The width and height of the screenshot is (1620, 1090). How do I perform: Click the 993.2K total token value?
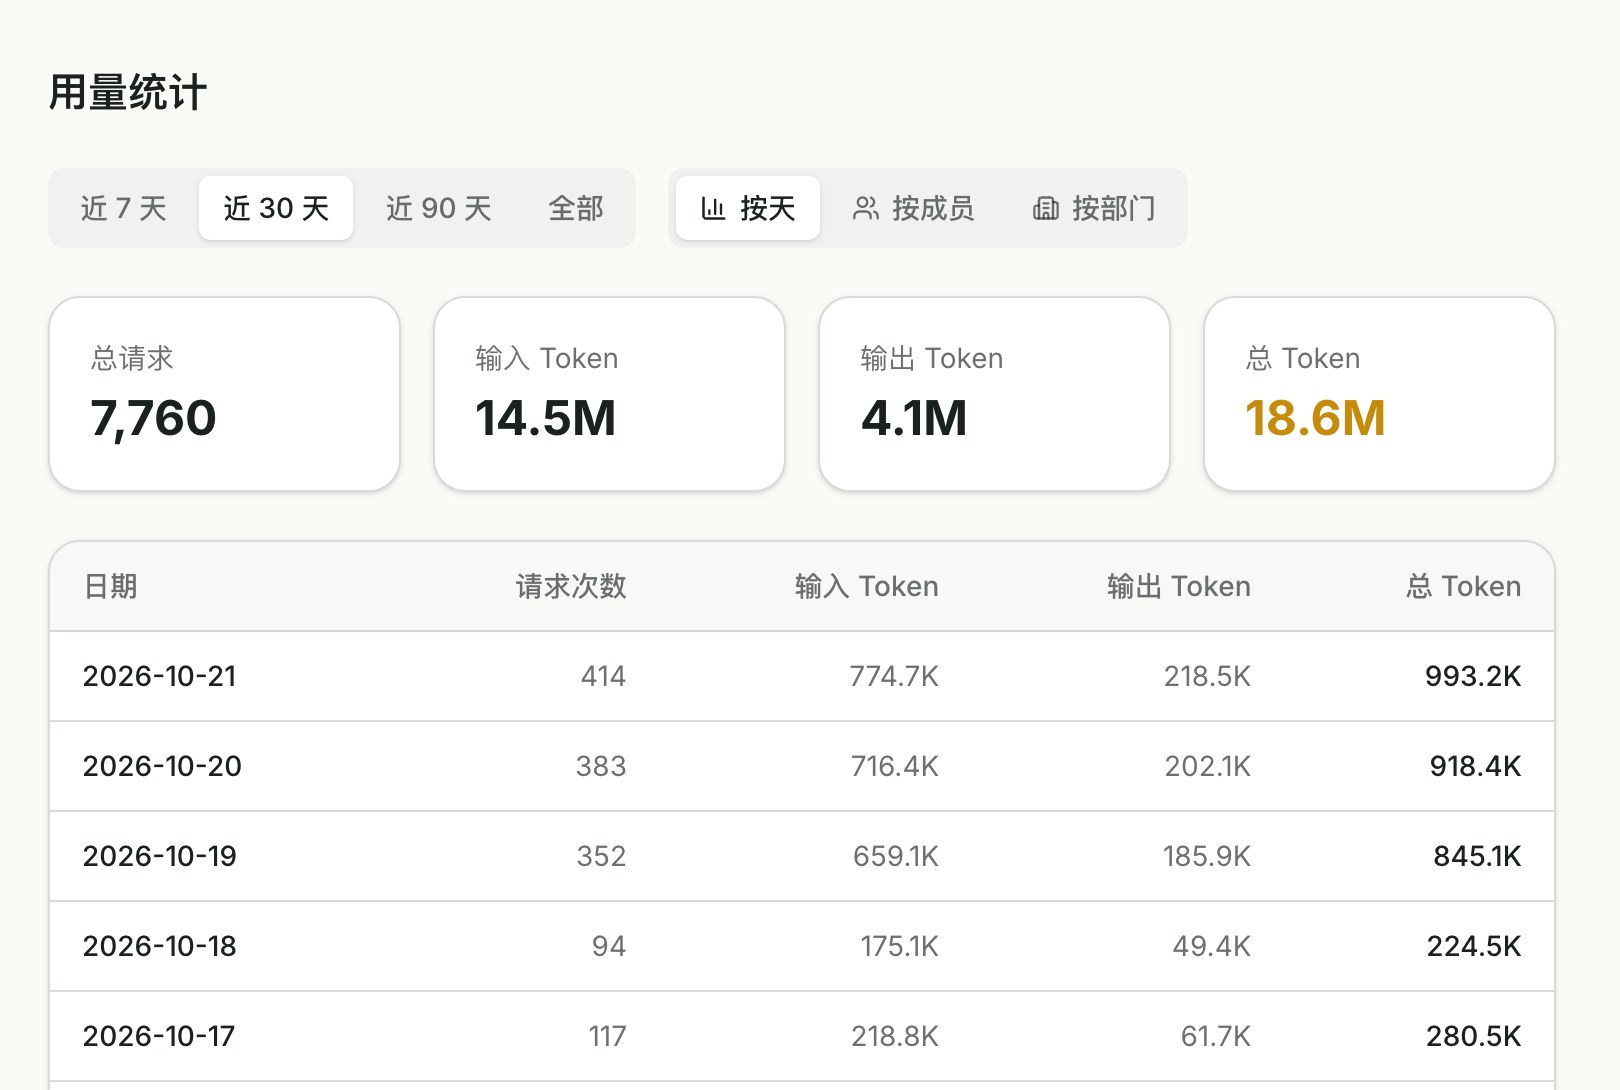tap(1473, 676)
